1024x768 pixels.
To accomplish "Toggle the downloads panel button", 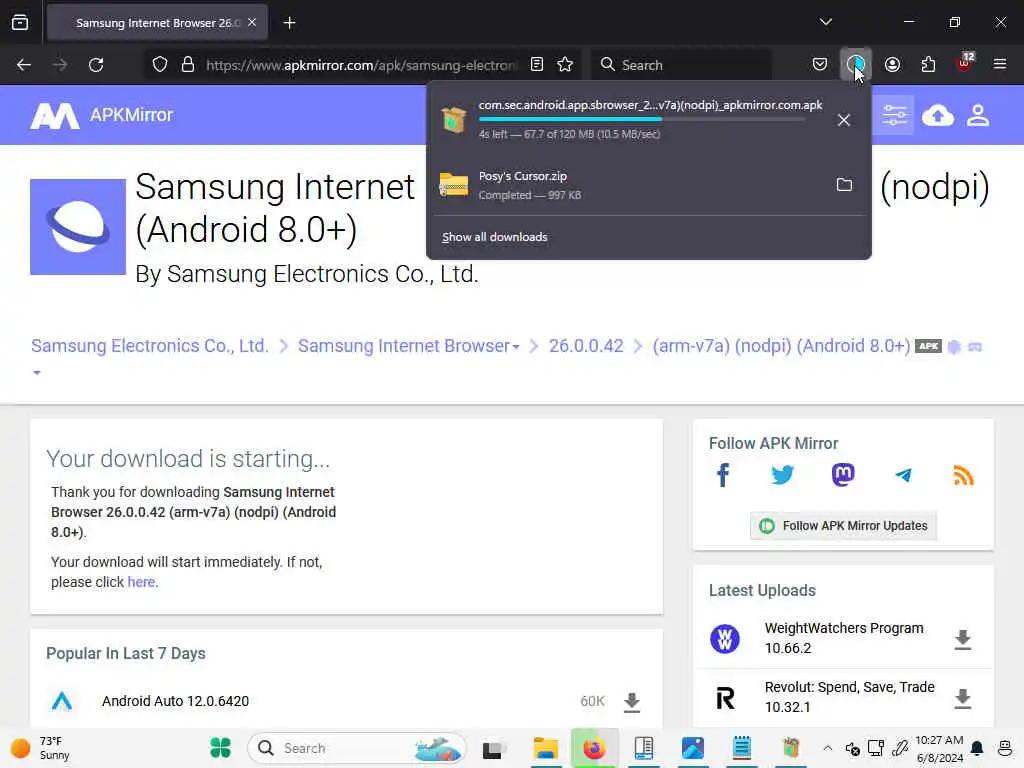I will tap(856, 65).
